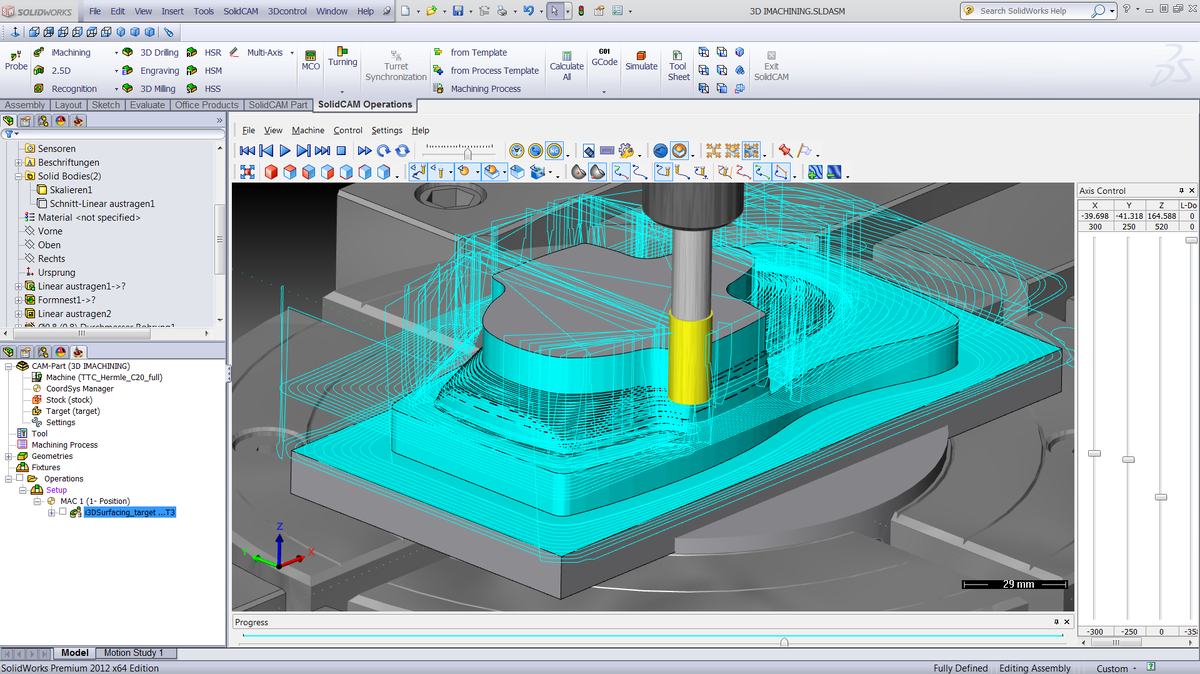Switch to the Evaluate tab
Viewport: 1200px width, 674px height.
click(147, 105)
